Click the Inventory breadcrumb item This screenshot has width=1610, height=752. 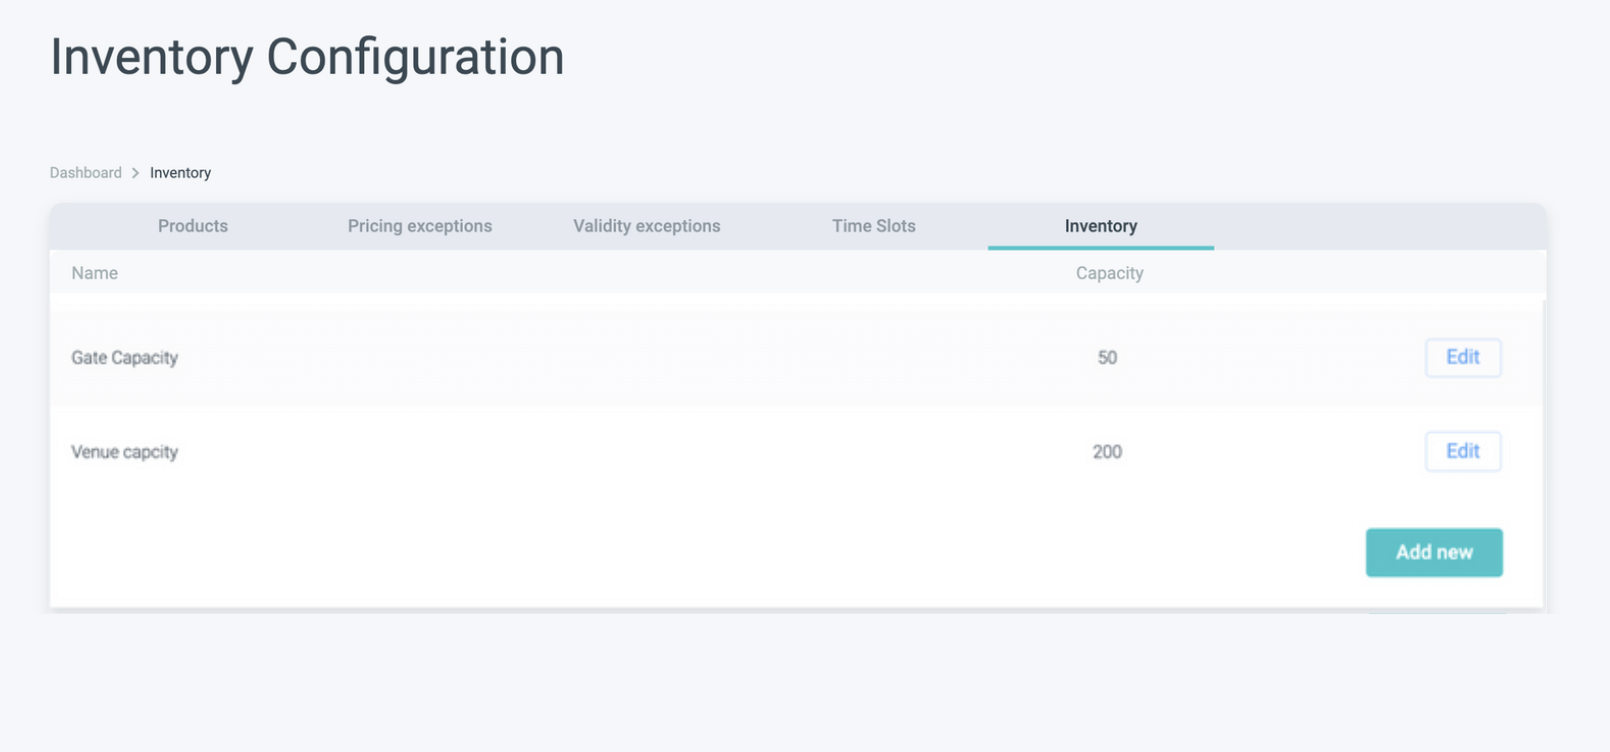point(180,173)
